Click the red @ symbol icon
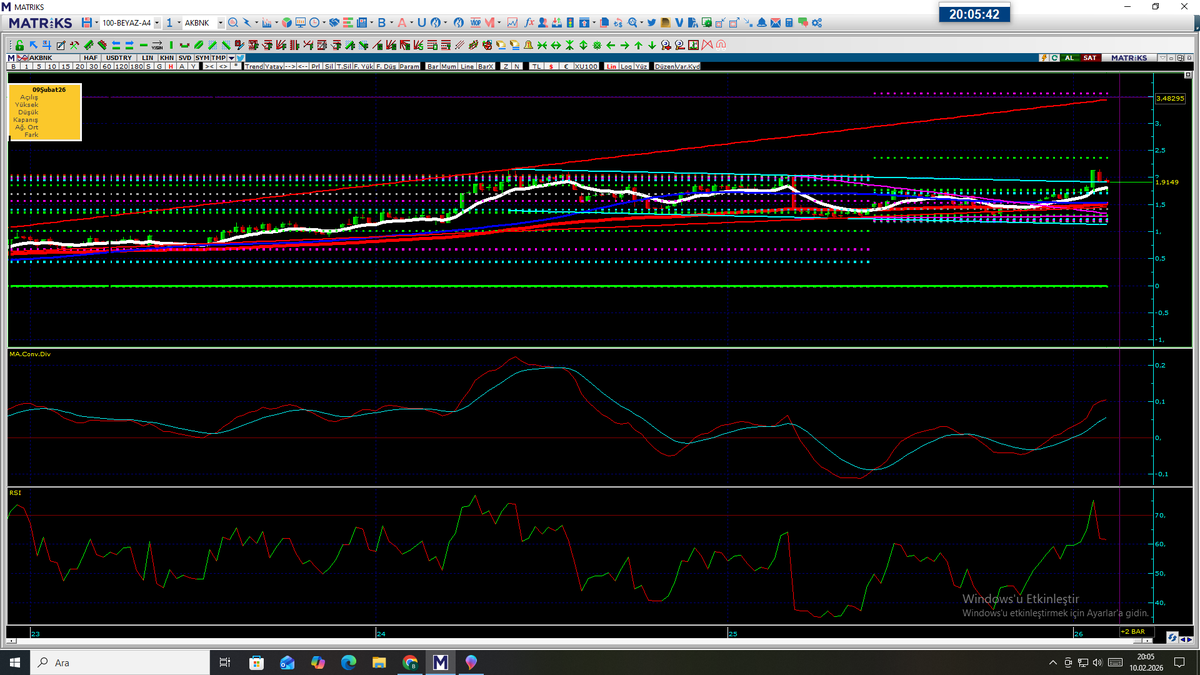The width and height of the screenshot is (1200, 675). point(721,45)
